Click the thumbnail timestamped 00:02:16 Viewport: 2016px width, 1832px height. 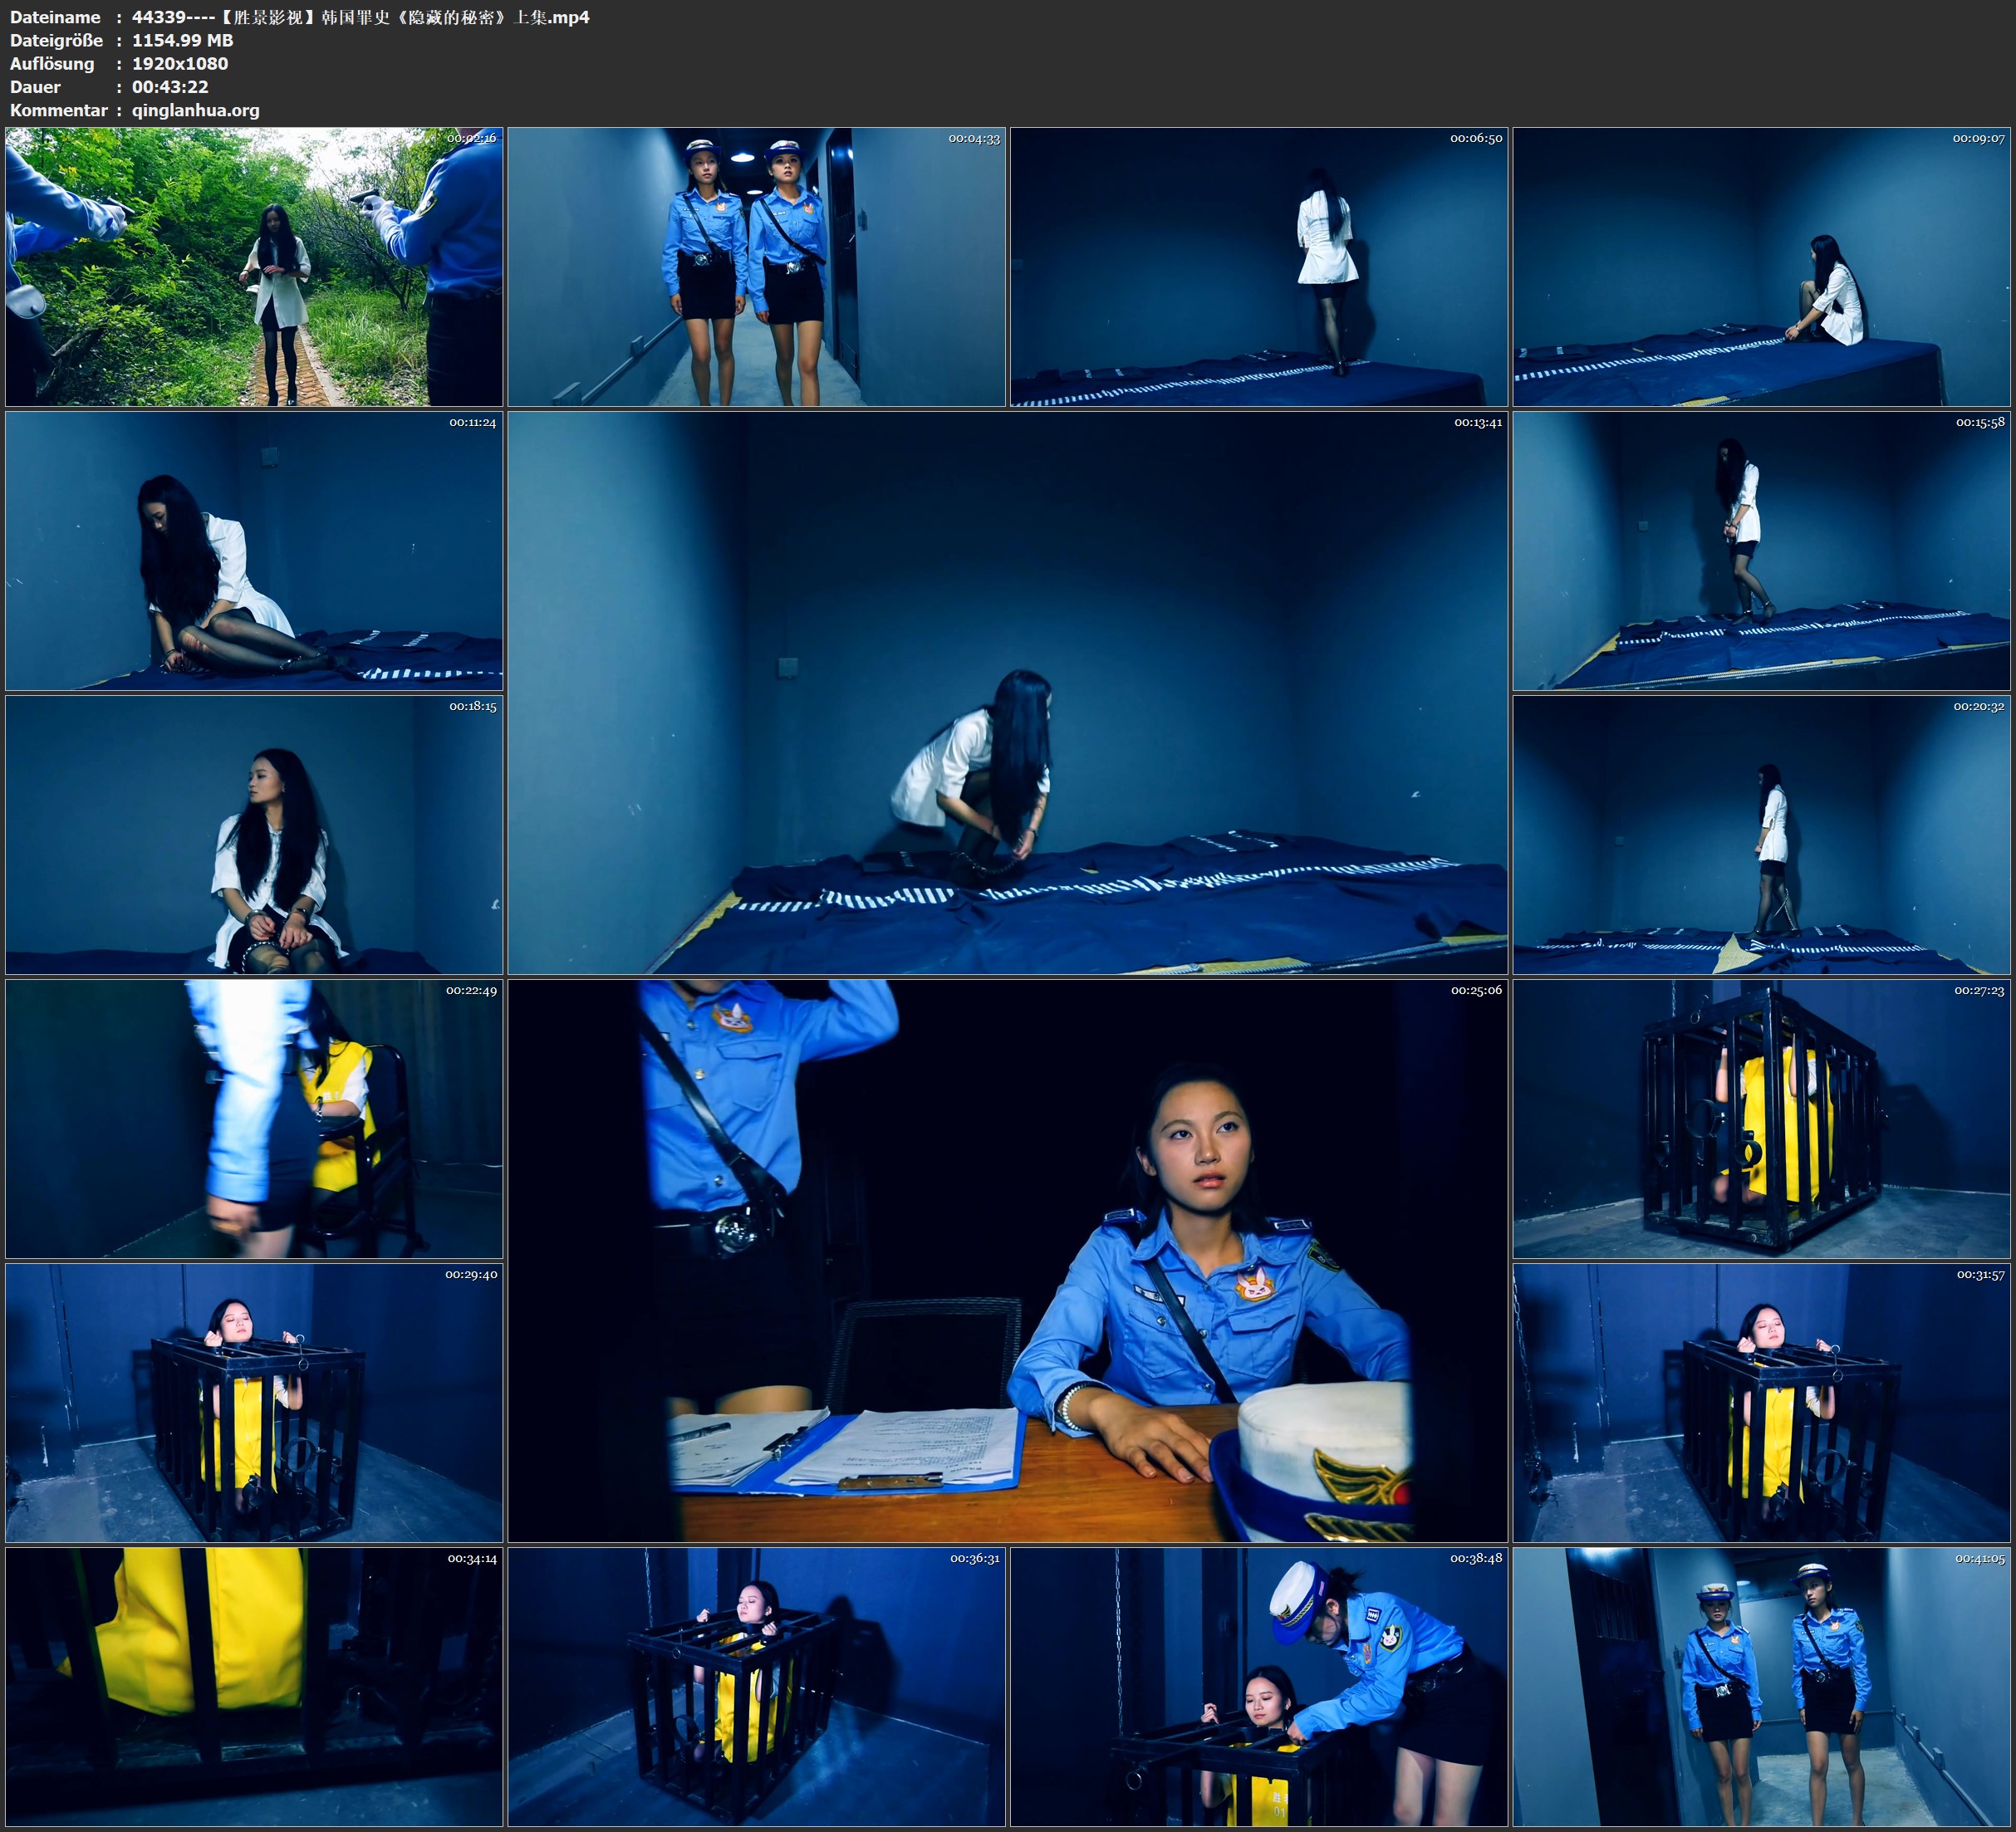click(x=254, y=266)
